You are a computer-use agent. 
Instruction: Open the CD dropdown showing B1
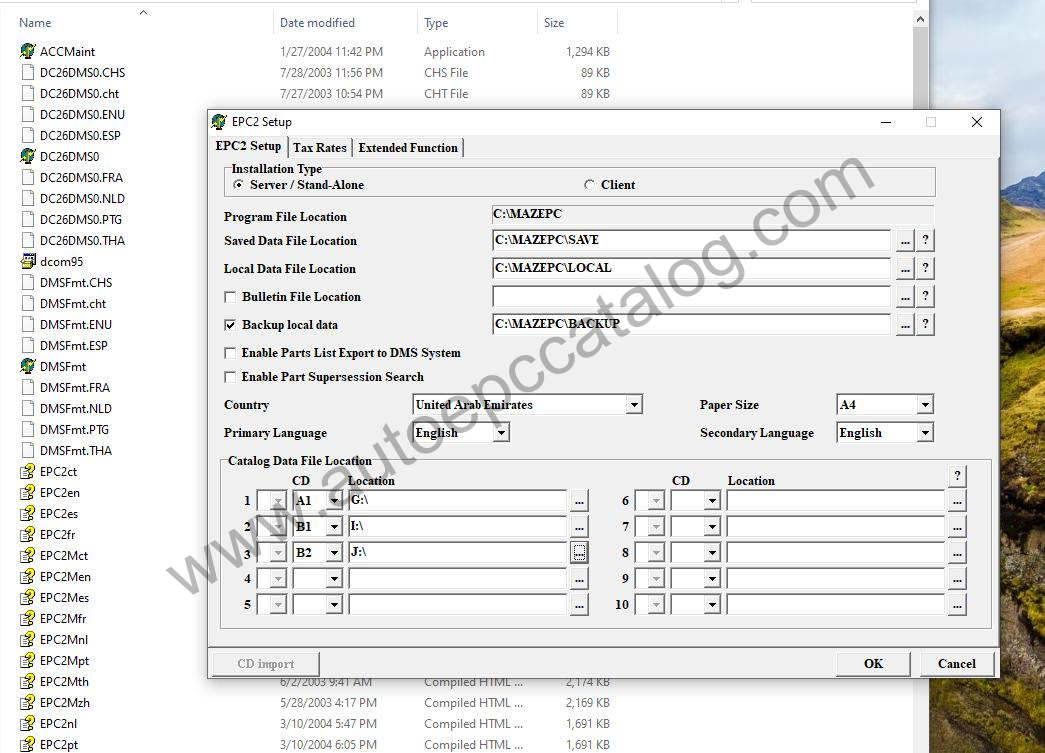pyautogui.click(x=334, y=526)
